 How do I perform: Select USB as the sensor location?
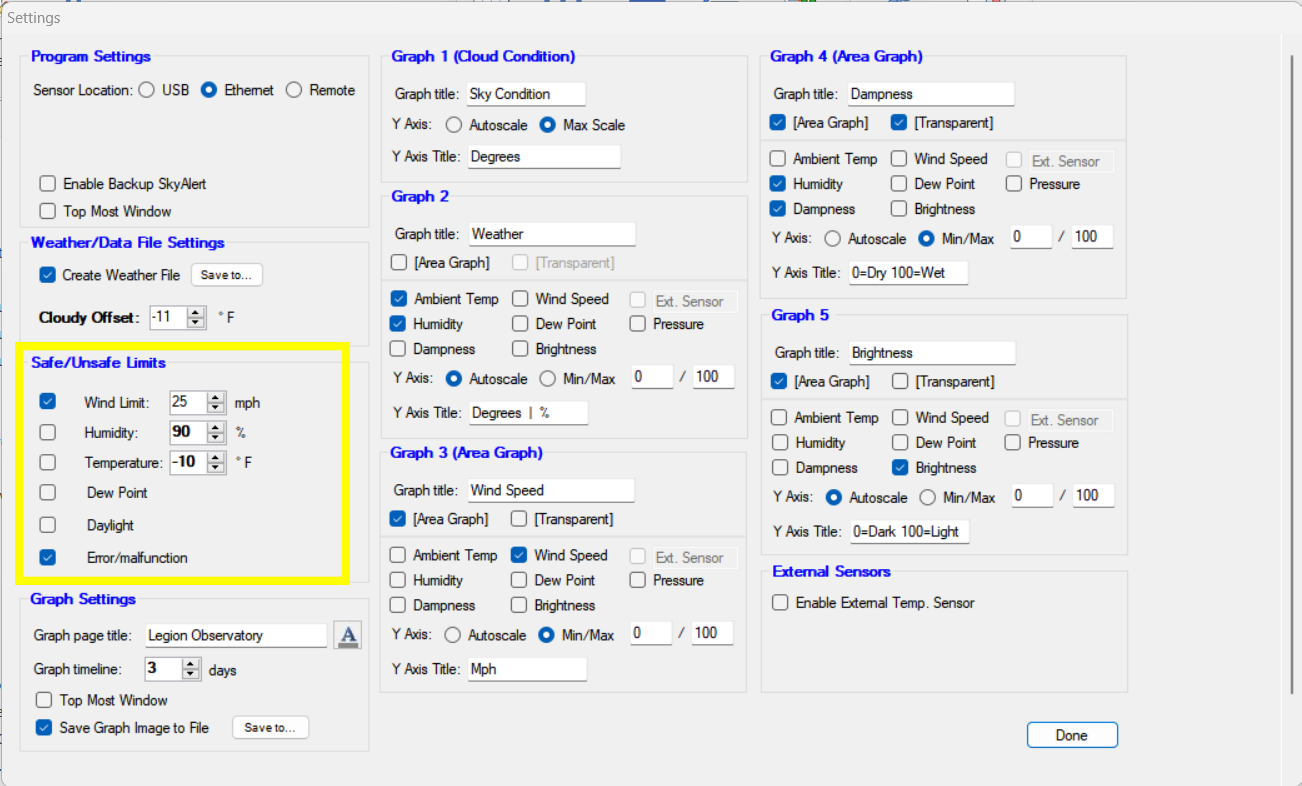(147, 90)
